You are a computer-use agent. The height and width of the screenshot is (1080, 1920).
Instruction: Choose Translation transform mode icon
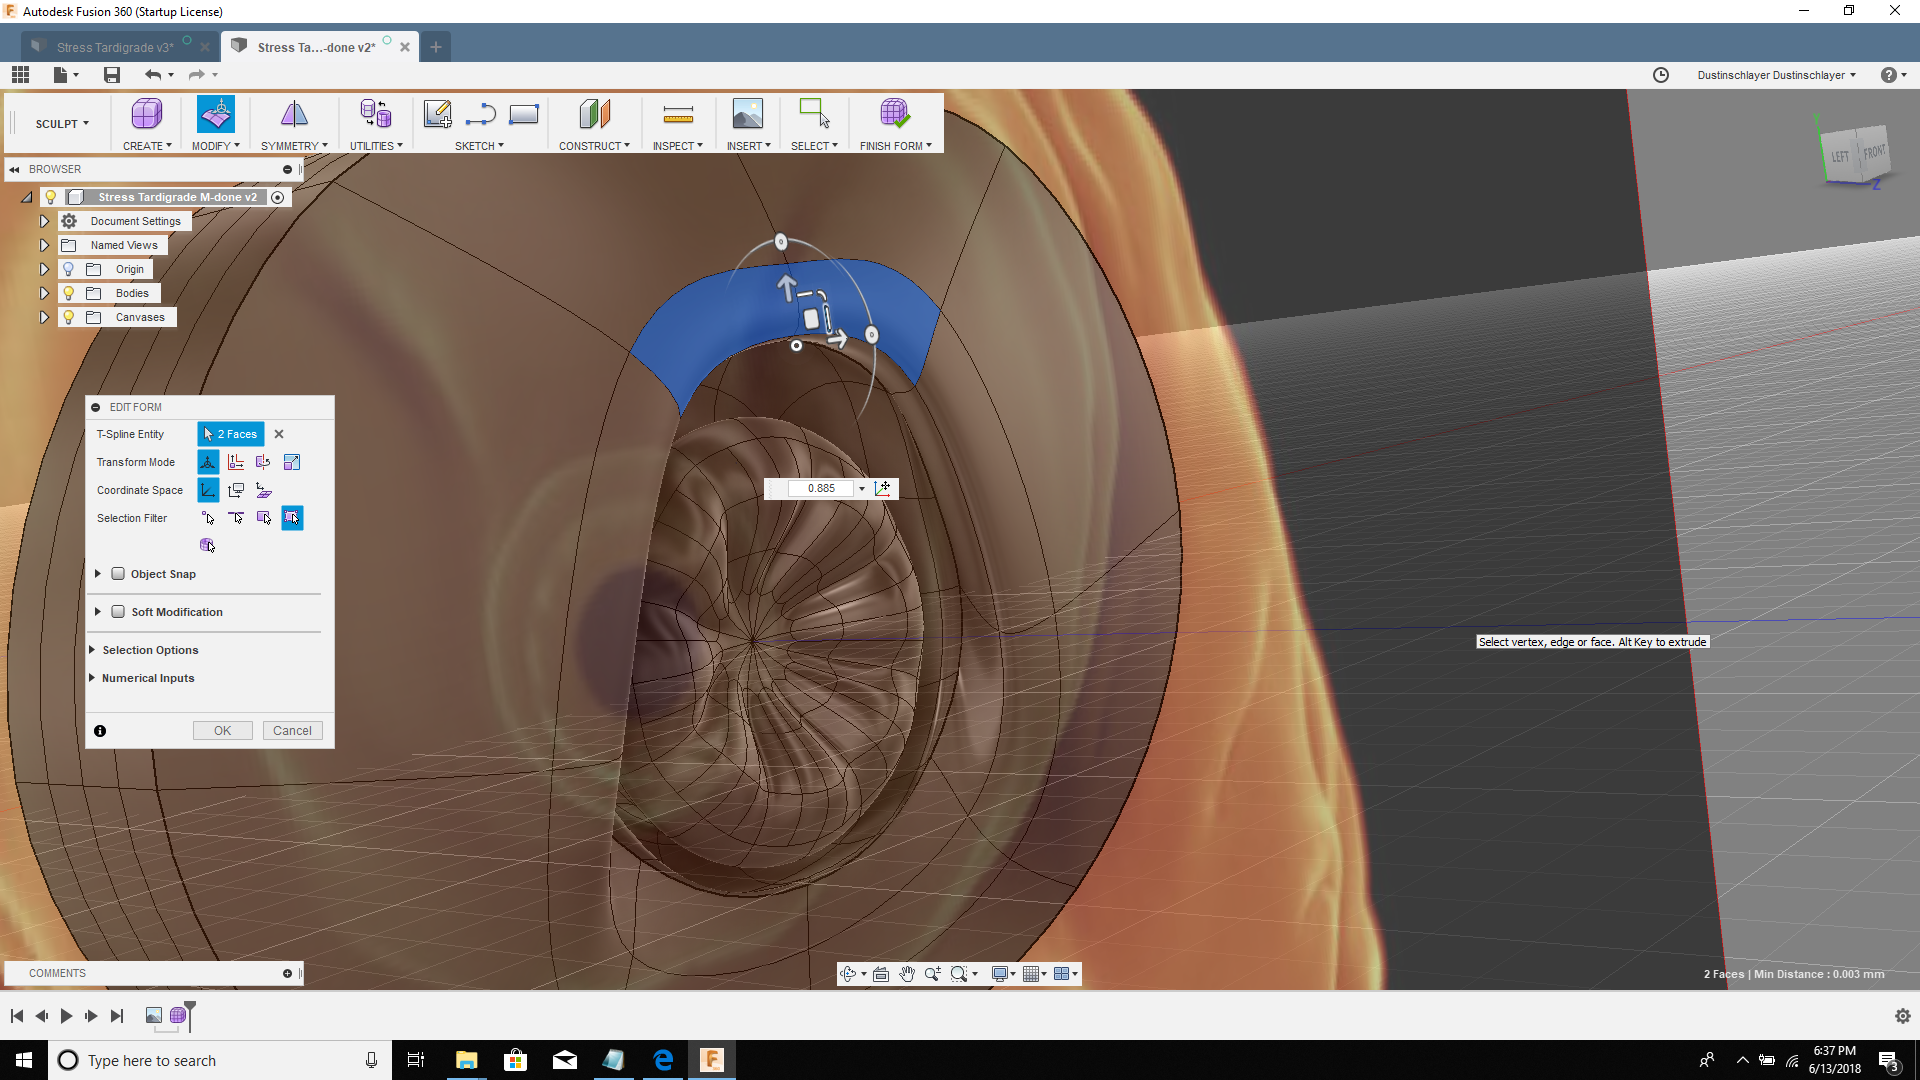coord(236,462)
